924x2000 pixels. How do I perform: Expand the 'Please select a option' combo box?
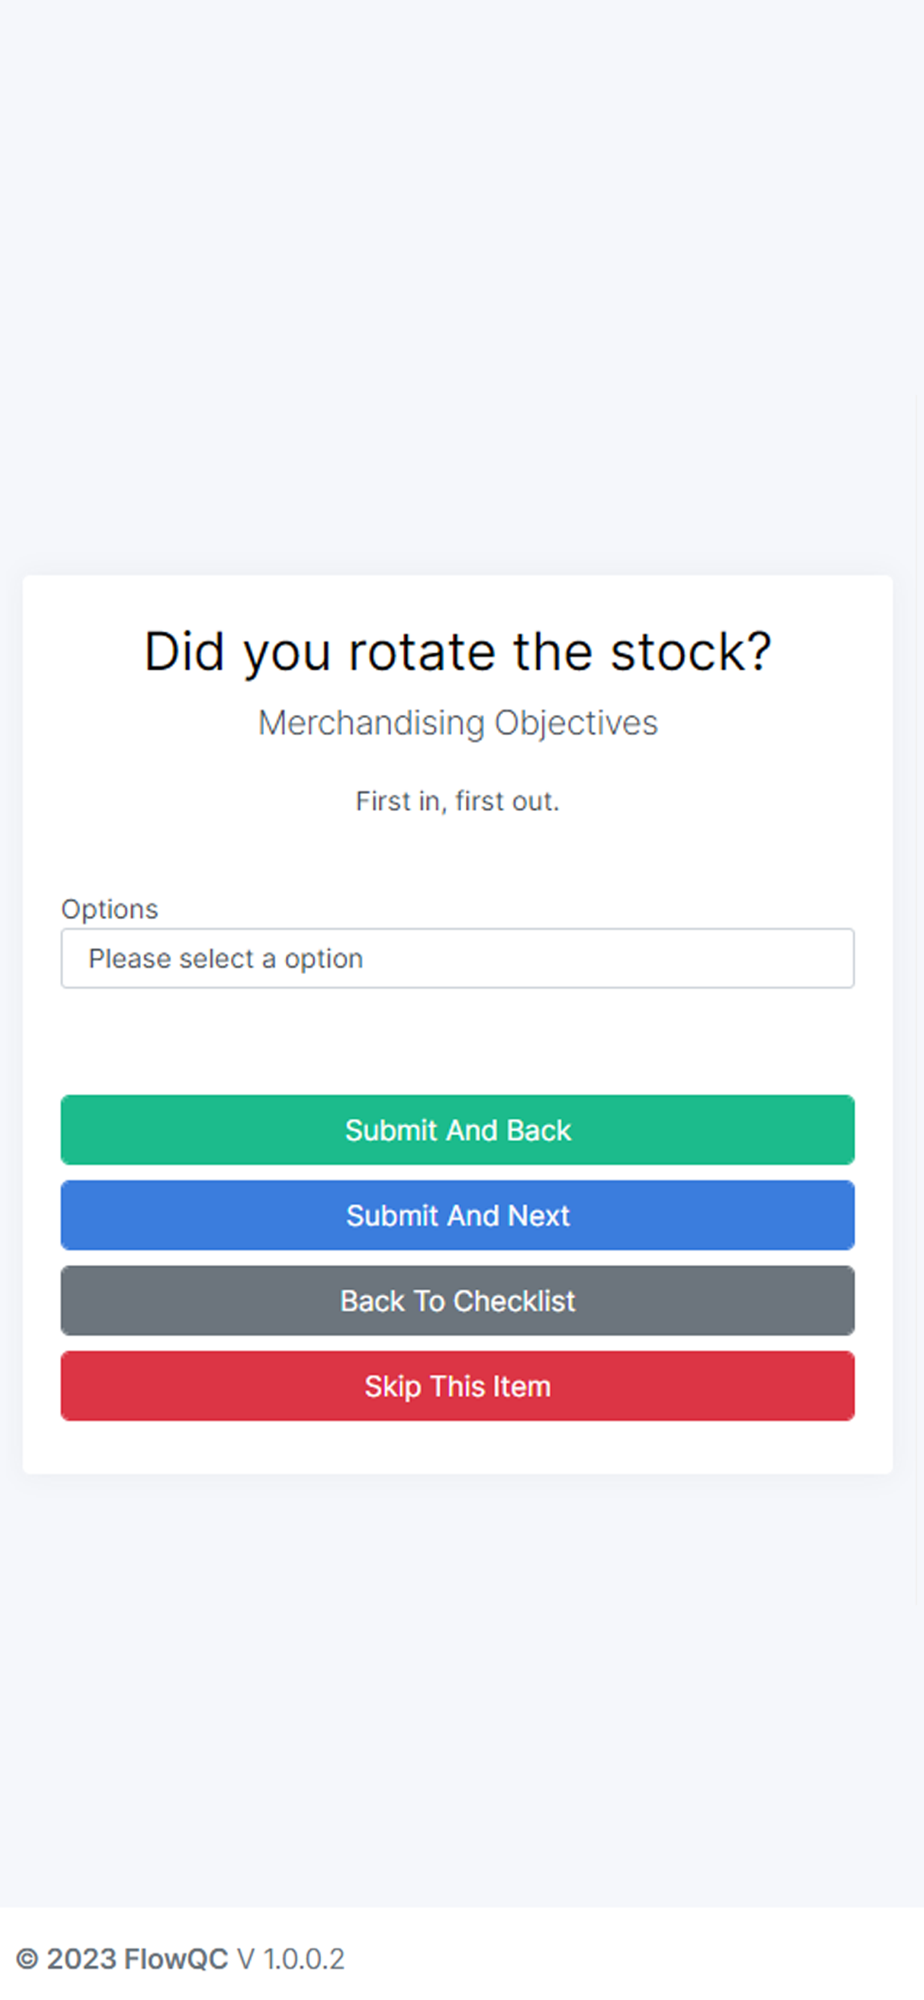tap(457, 958)
